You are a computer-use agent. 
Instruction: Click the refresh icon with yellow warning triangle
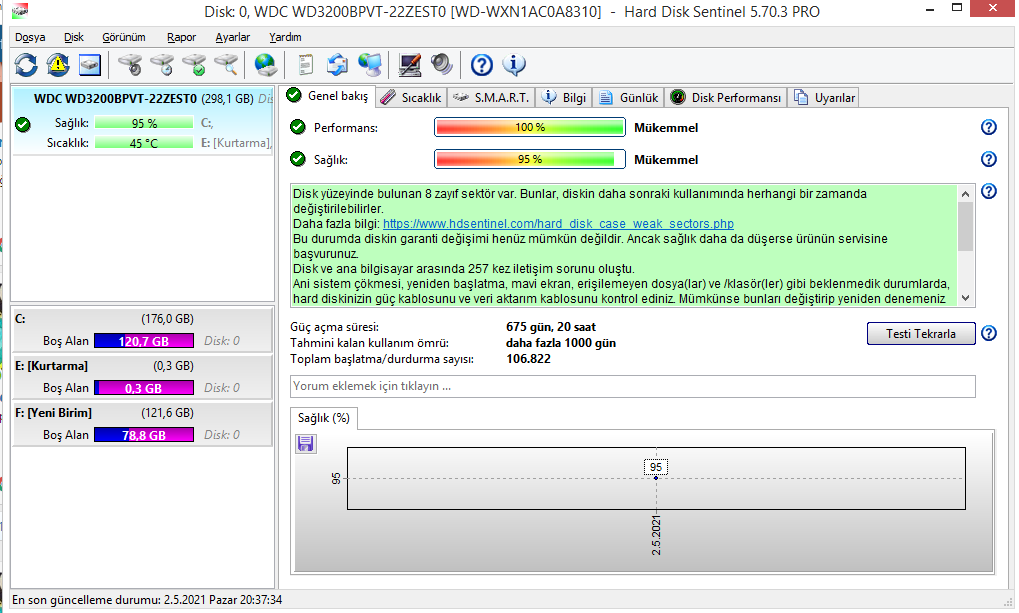pyautogui.click(x=58, y=64)
